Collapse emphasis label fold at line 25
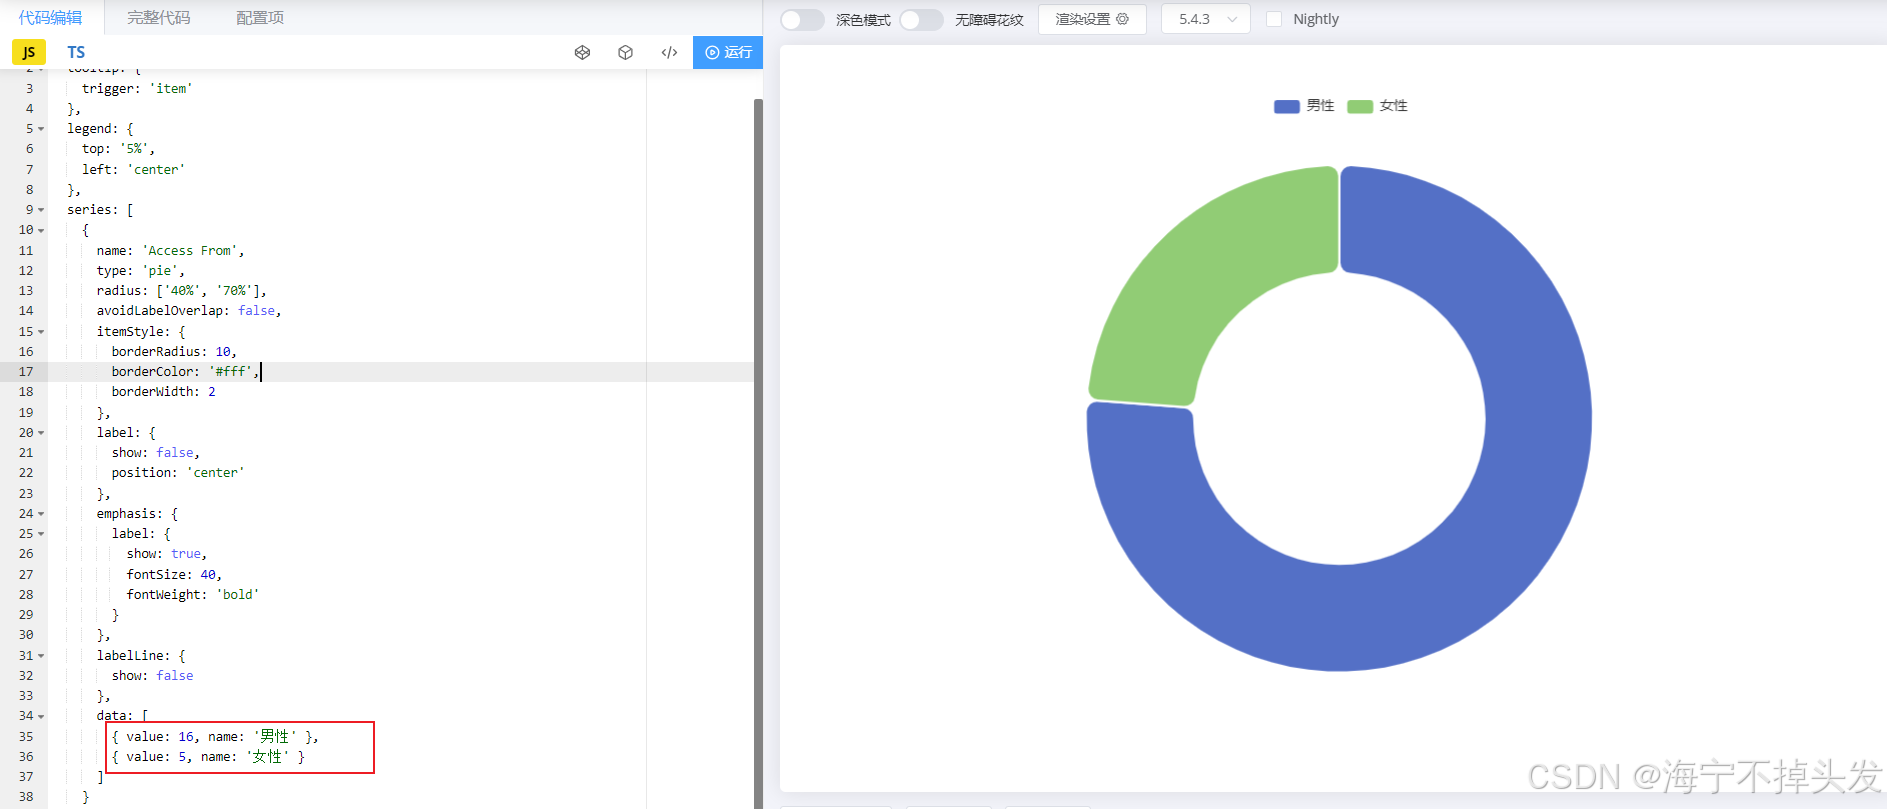 tap(41, 534)
